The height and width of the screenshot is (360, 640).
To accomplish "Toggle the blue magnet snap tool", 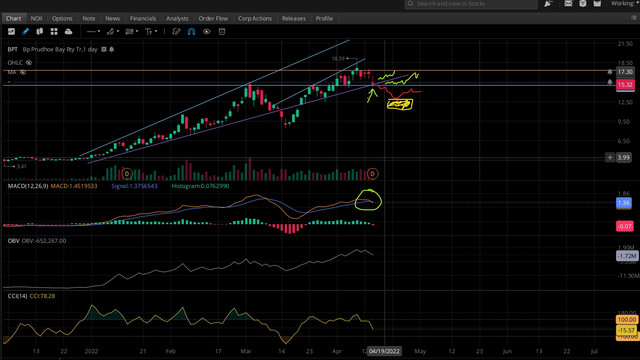I will 191,31.
